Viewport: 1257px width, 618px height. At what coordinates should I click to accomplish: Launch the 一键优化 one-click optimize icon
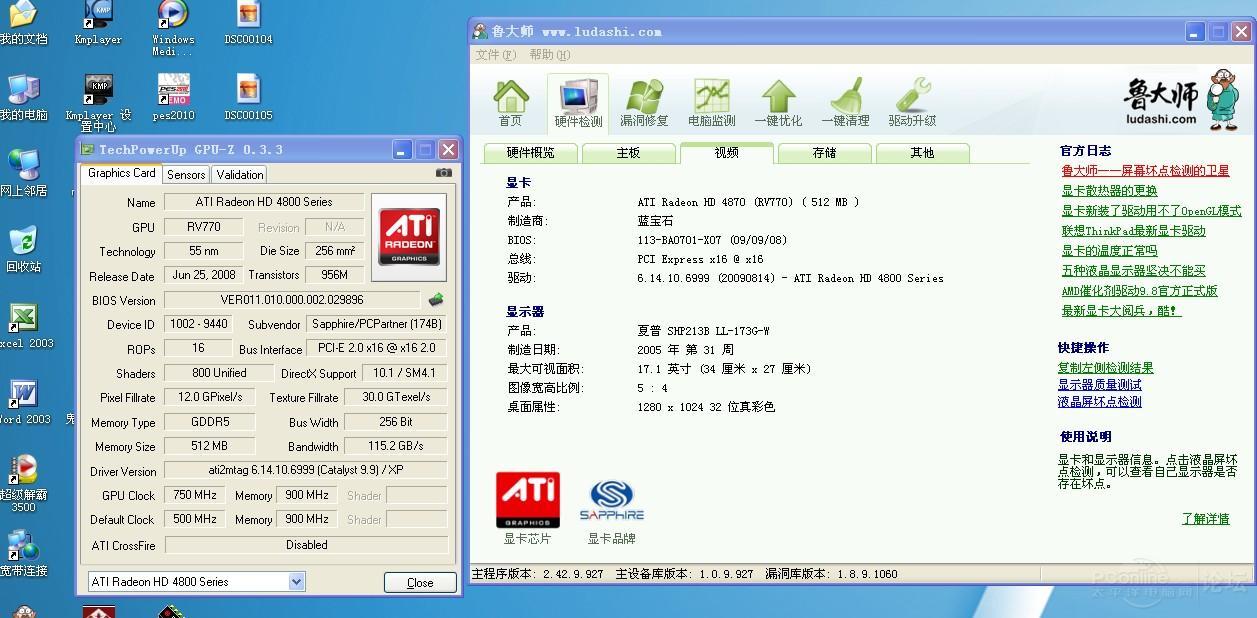[x=778, y=102]
